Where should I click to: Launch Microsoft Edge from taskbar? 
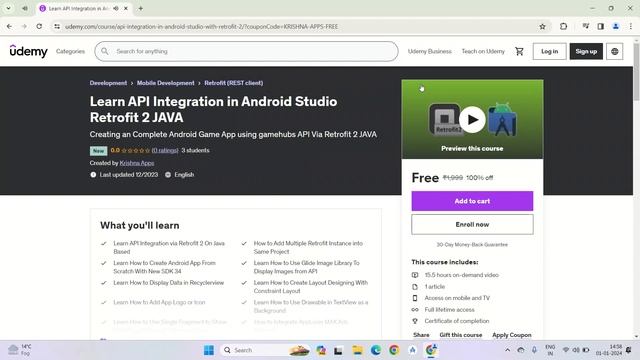(x=376, y=350)
